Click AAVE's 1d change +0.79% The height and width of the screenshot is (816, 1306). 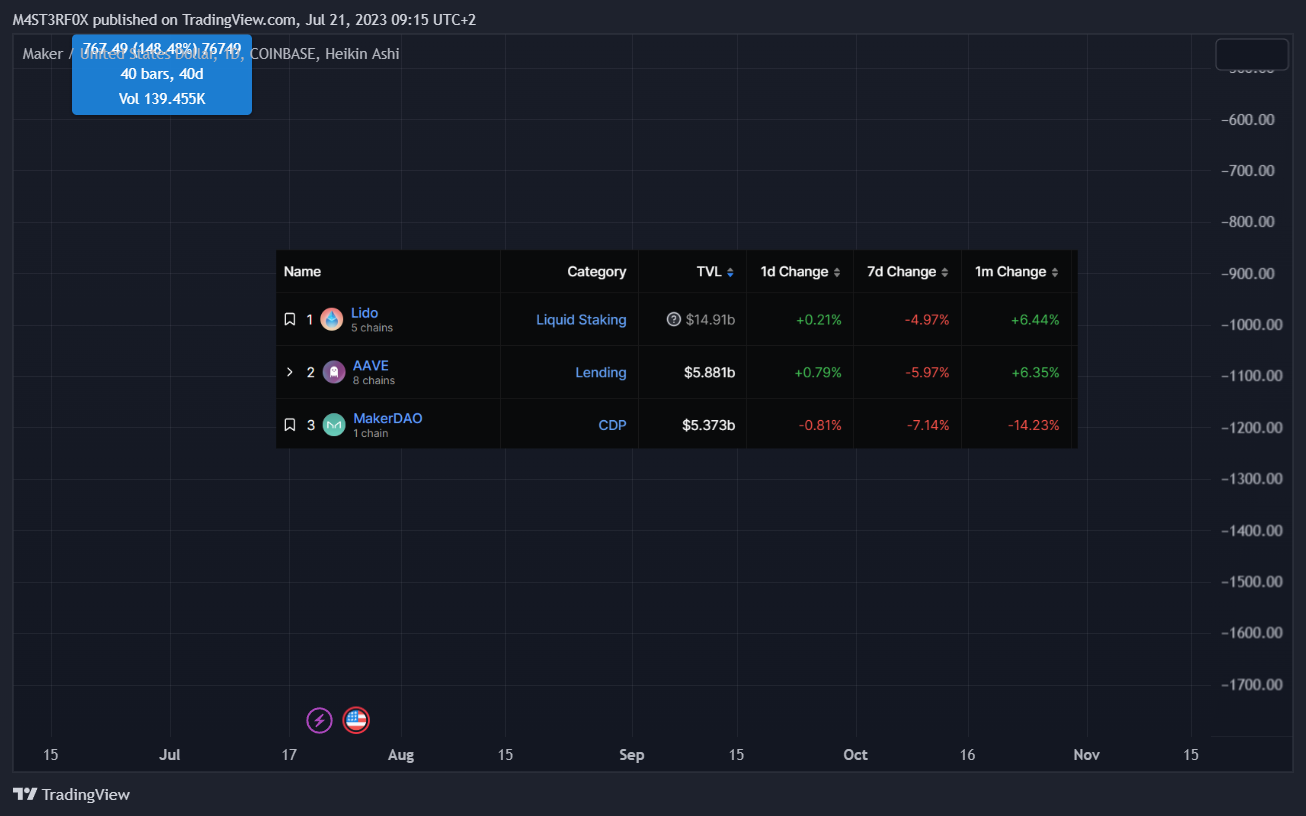pos(819,372)
